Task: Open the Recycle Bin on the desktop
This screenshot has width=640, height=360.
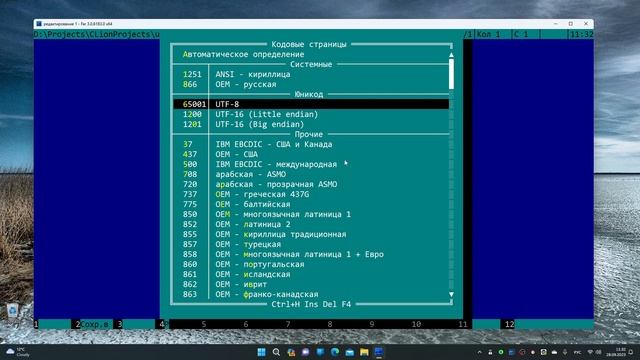Action: point(13,311)
